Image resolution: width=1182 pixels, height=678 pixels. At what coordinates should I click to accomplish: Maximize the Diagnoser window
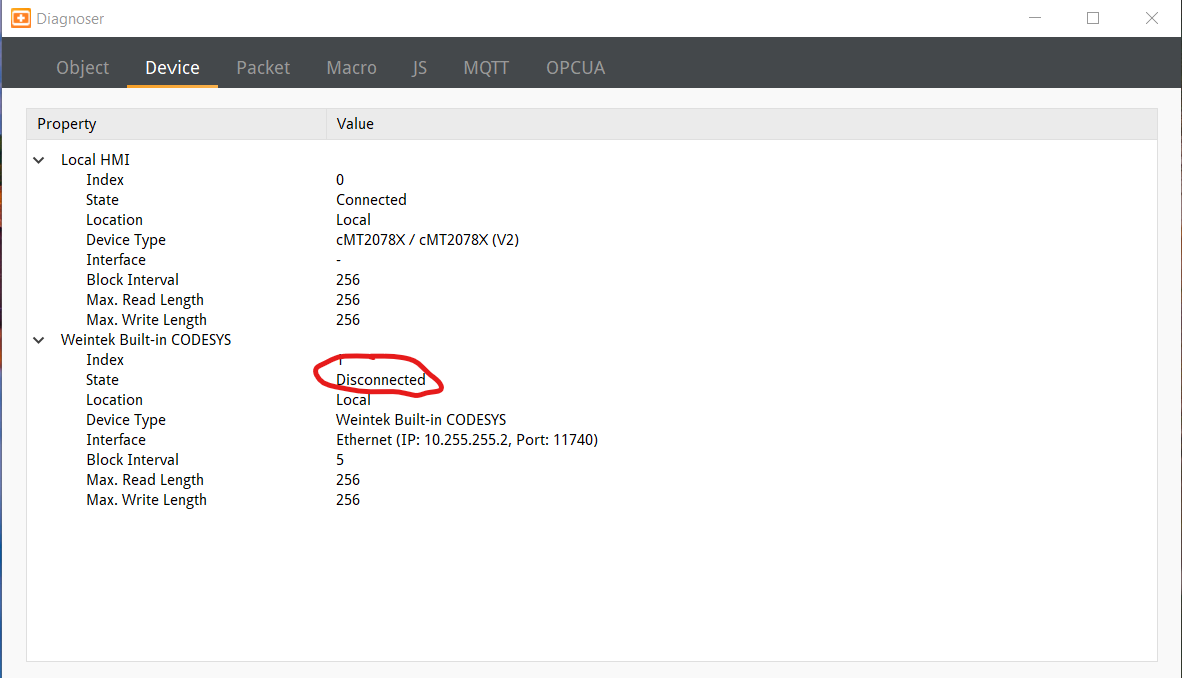coord(1093,18)
